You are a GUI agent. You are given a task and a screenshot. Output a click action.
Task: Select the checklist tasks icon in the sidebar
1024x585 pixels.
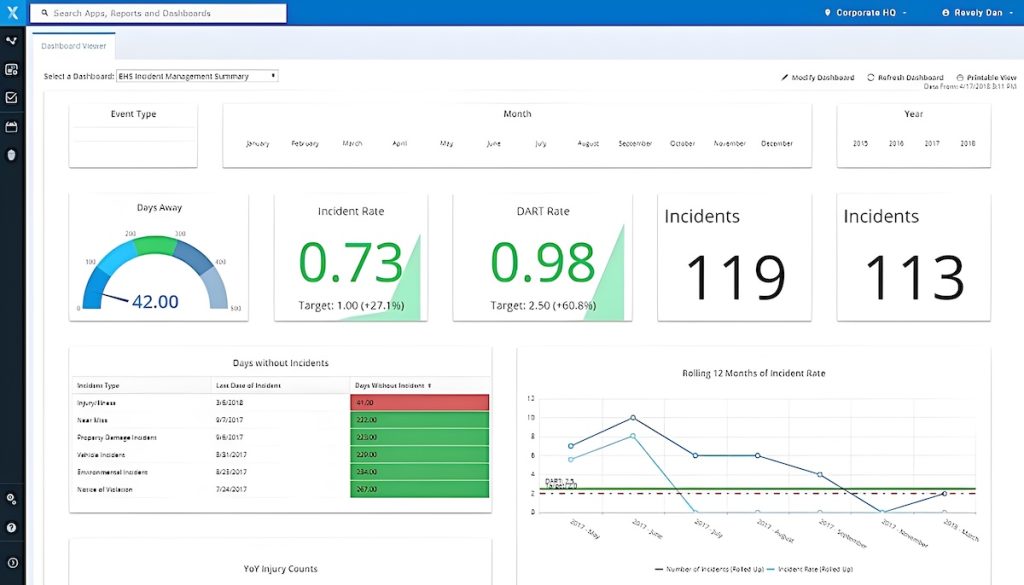pos(12,97)
